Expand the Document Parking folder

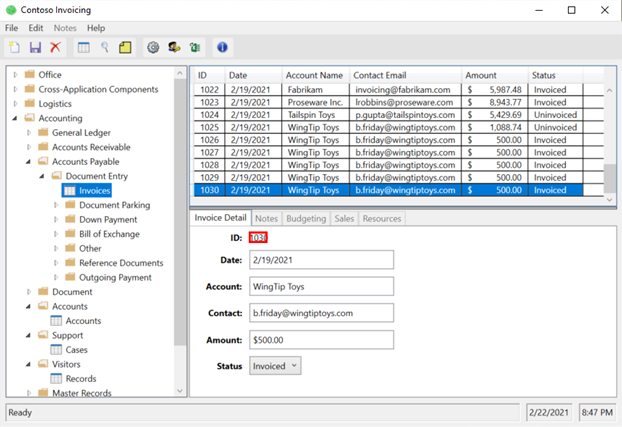(56, 205)
